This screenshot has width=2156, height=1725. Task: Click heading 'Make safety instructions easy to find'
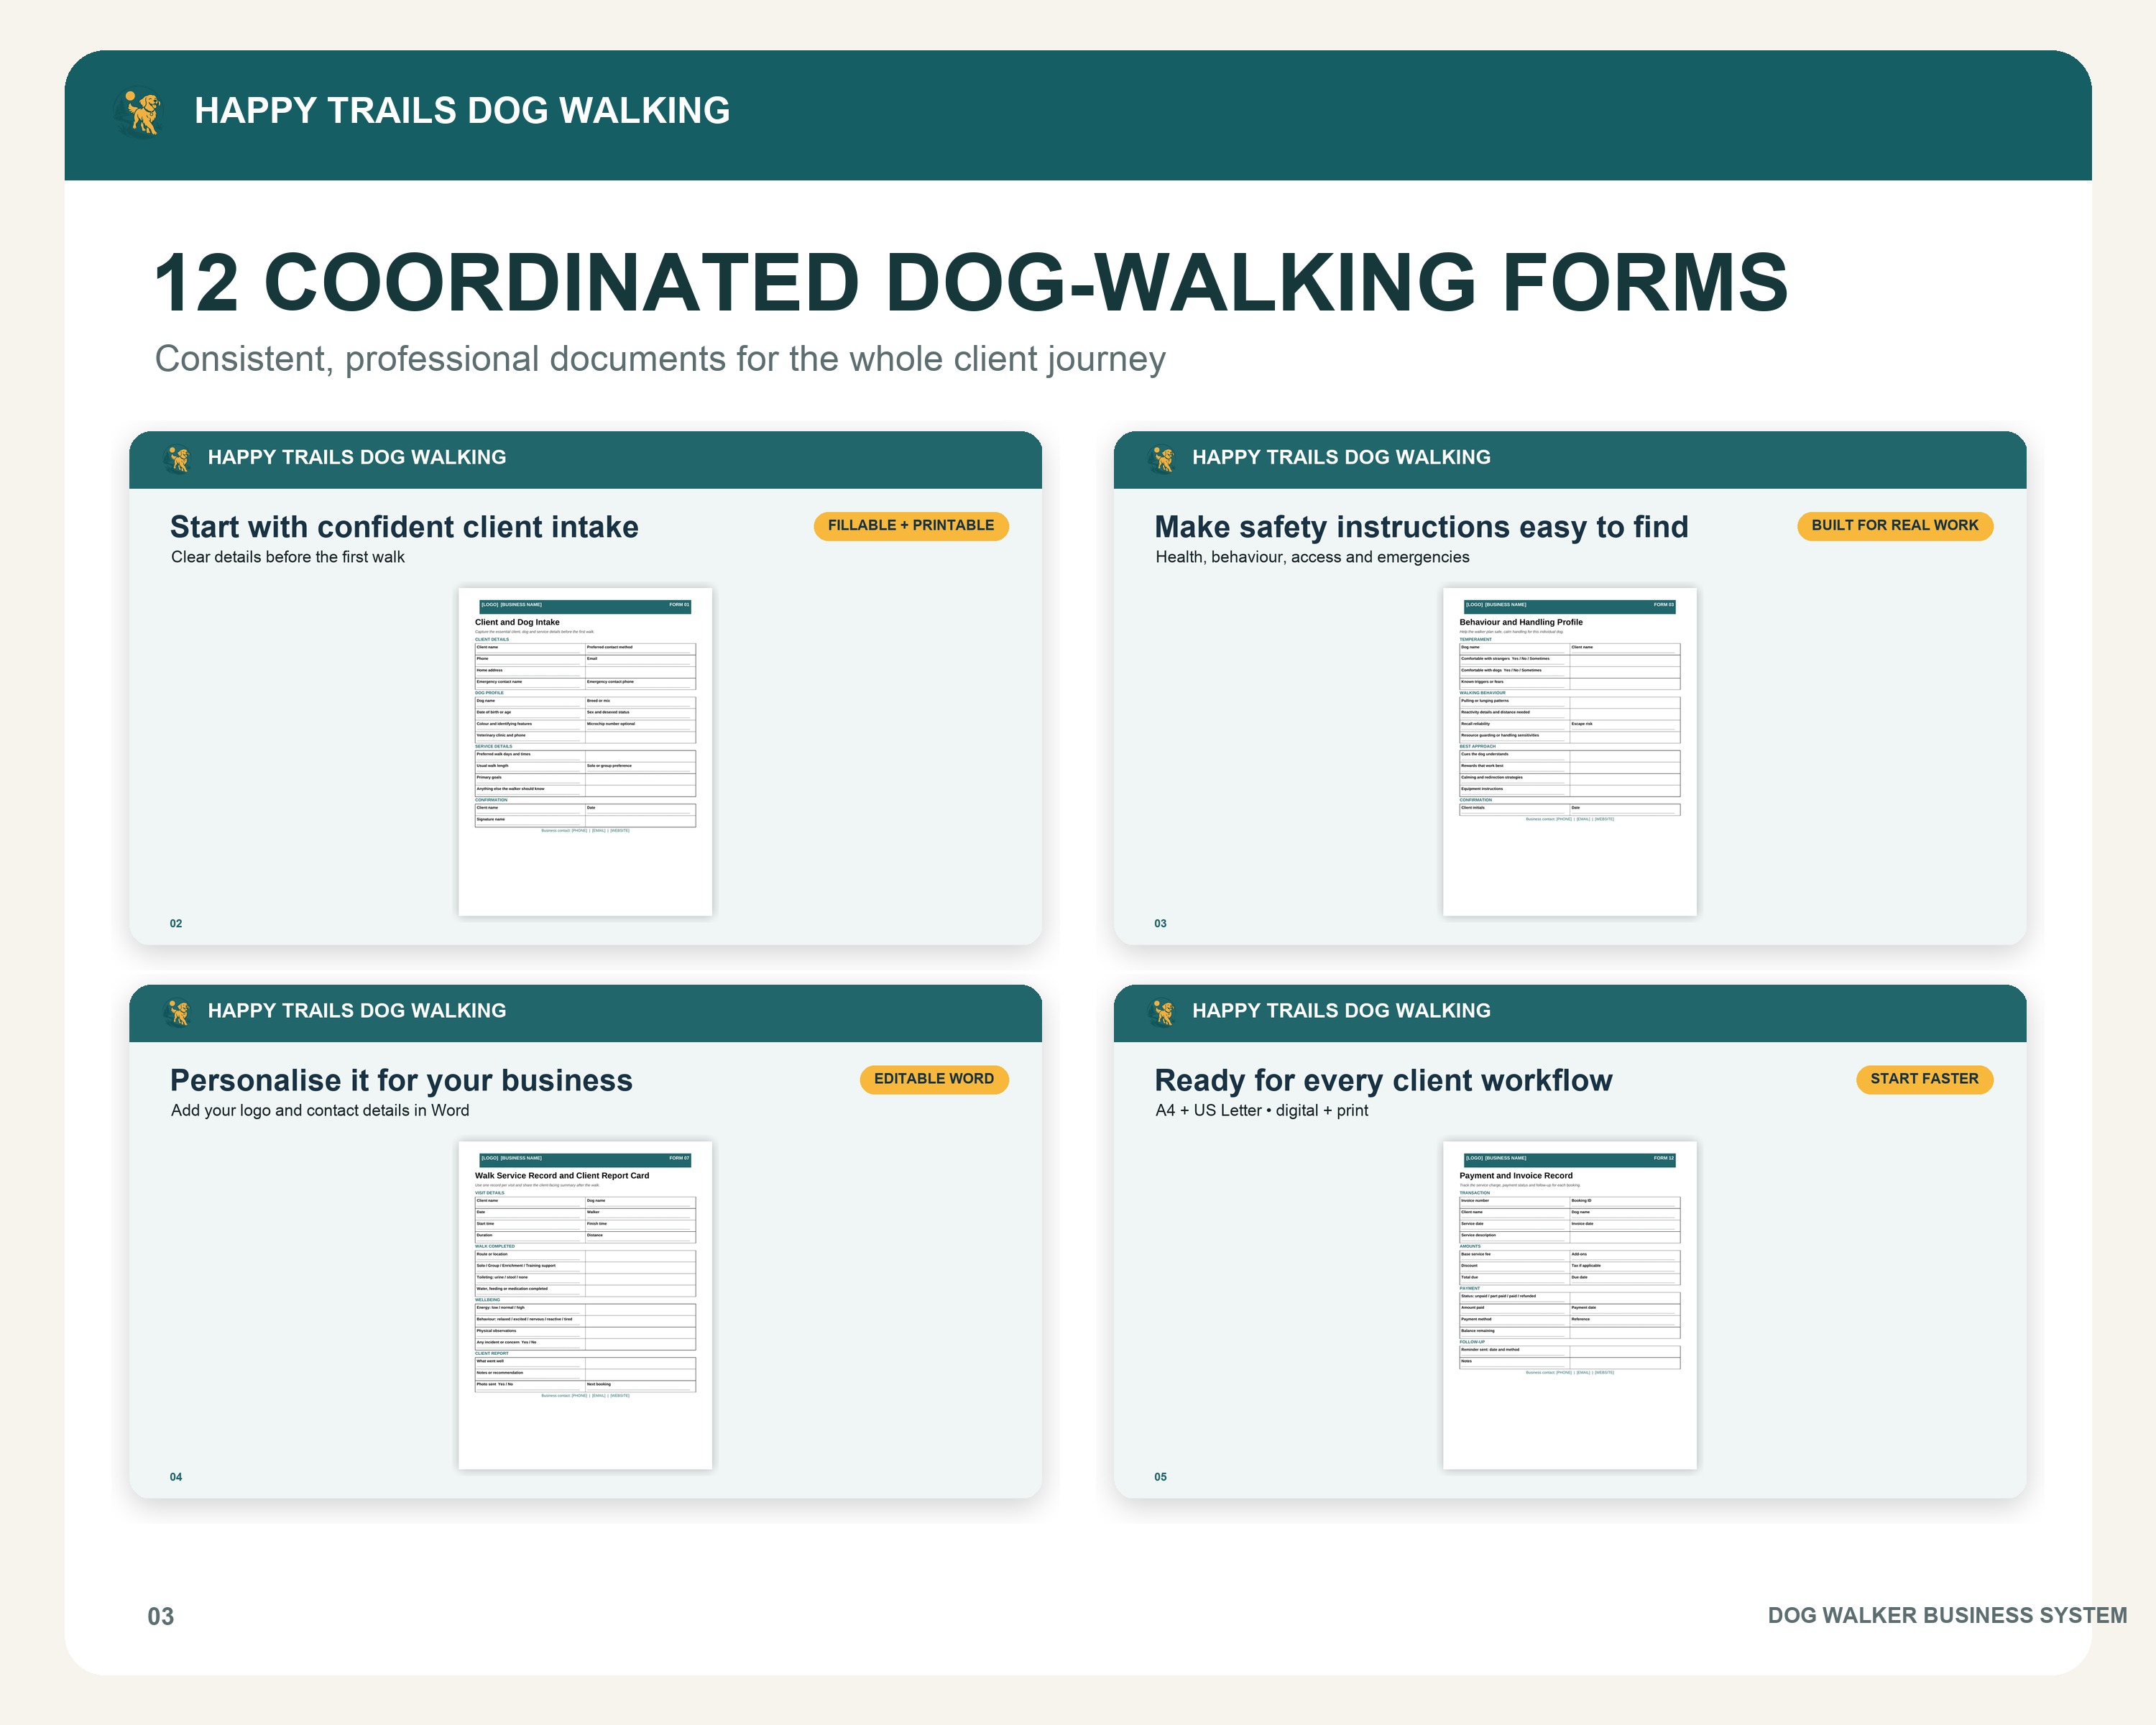click(1421, 527)
